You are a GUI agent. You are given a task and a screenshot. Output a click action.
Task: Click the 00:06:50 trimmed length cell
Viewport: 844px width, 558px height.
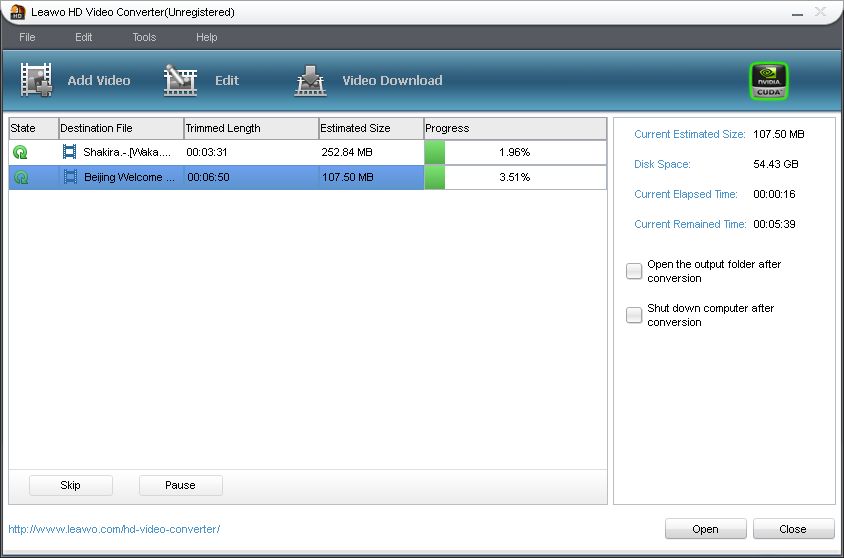coord(208,177)
